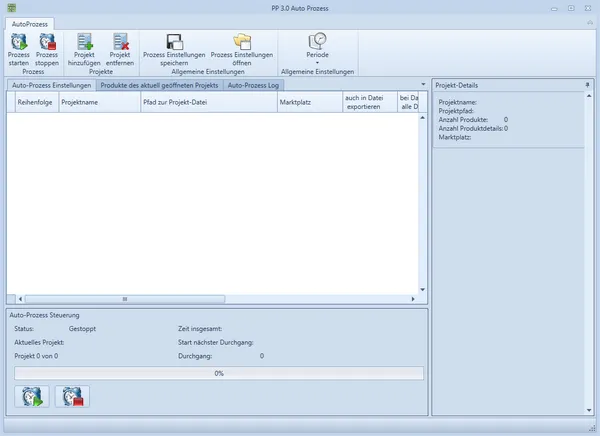Click the Auto-Prozess Steuerung heading
The height and width of the screenshot is (436, 600).
point(44,315)
